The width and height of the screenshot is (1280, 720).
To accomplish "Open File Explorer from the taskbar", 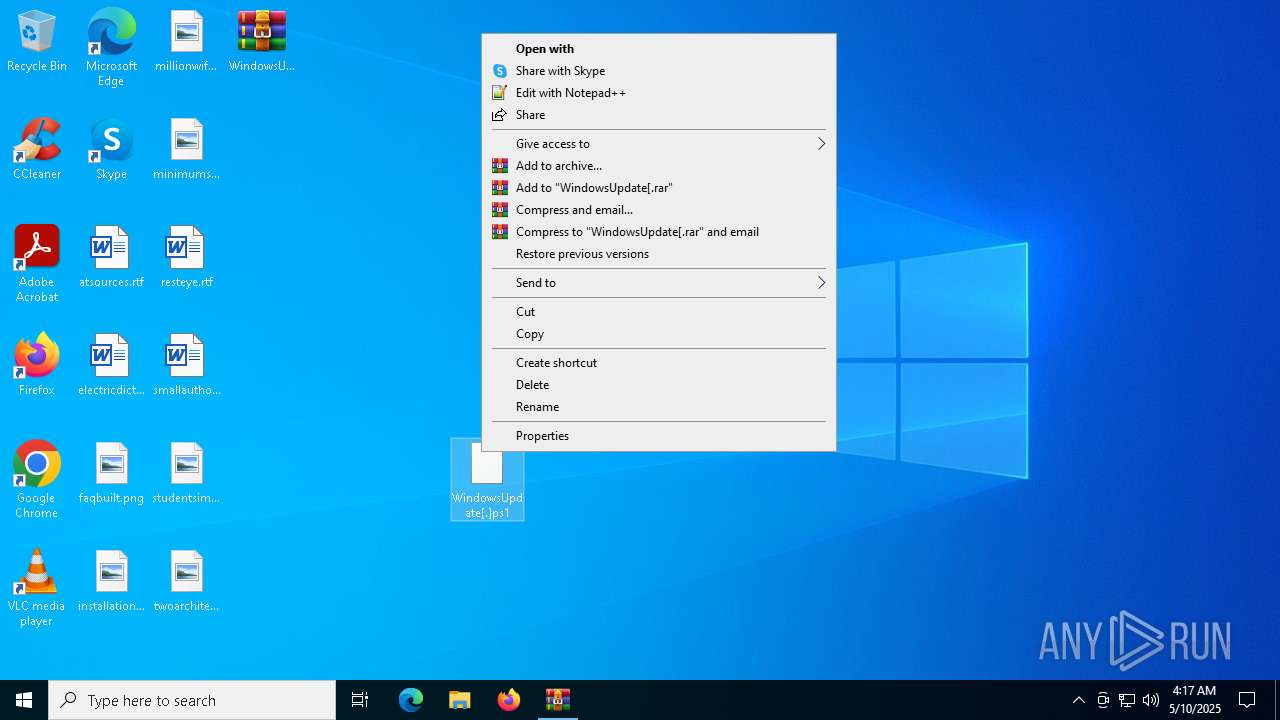I will [460, 700].
